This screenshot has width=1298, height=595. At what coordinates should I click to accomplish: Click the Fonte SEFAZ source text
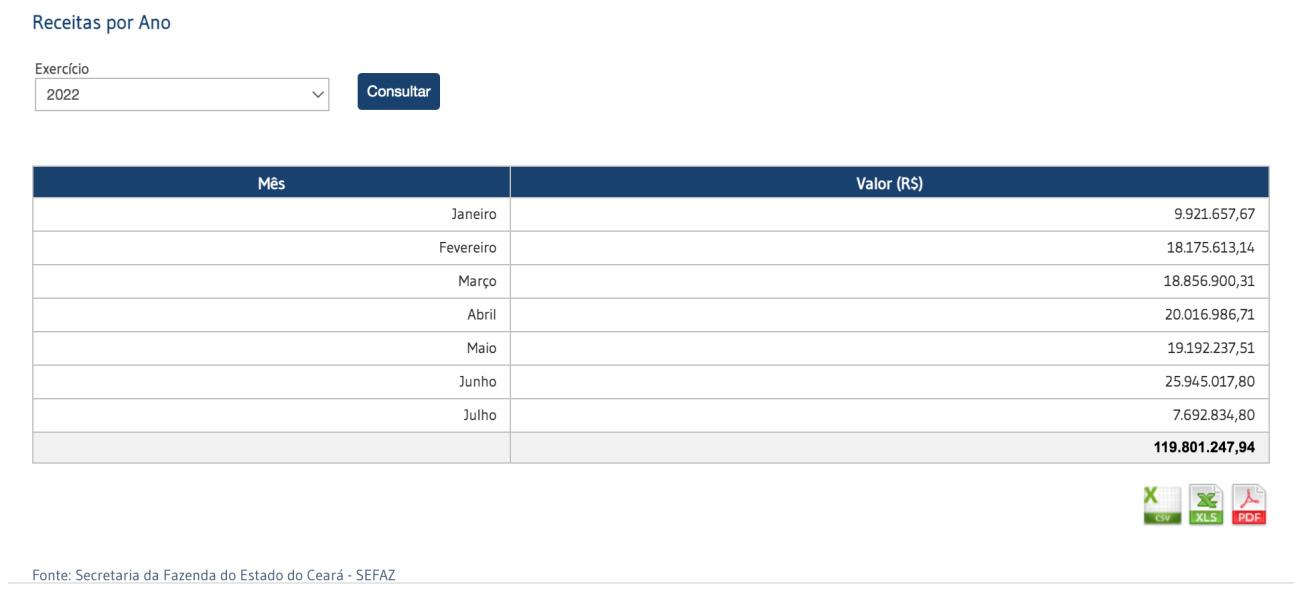click(213, 574)
